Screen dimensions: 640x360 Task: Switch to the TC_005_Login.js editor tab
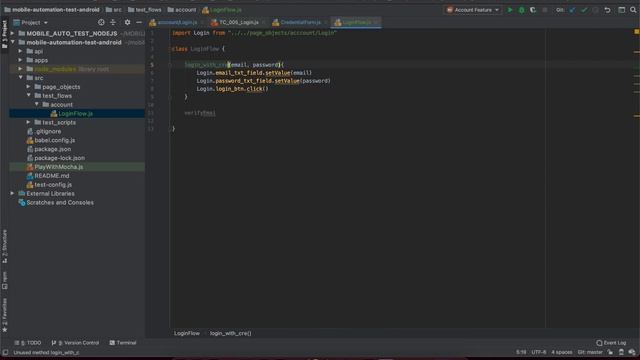(x=238, y=22)
